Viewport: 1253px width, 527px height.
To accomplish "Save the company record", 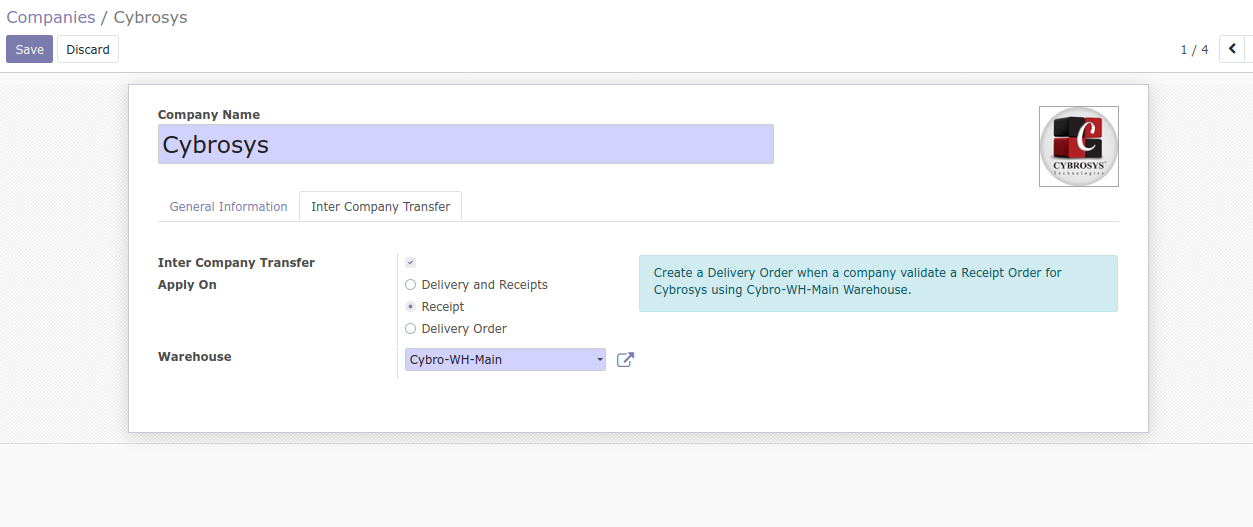I will 29,49.
